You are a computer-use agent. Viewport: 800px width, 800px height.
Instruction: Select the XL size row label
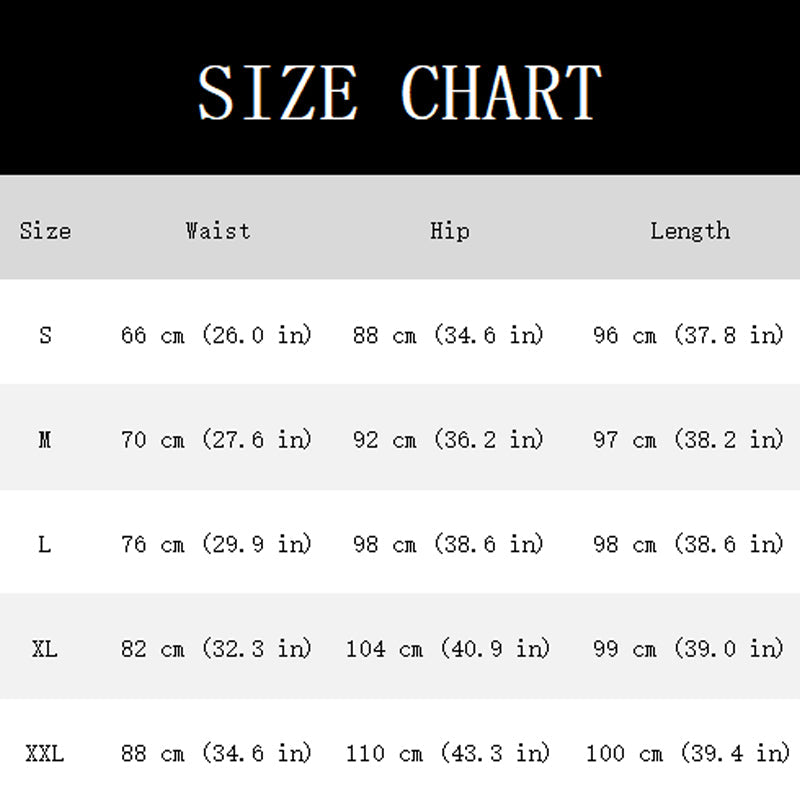click(x=45, y=649)
